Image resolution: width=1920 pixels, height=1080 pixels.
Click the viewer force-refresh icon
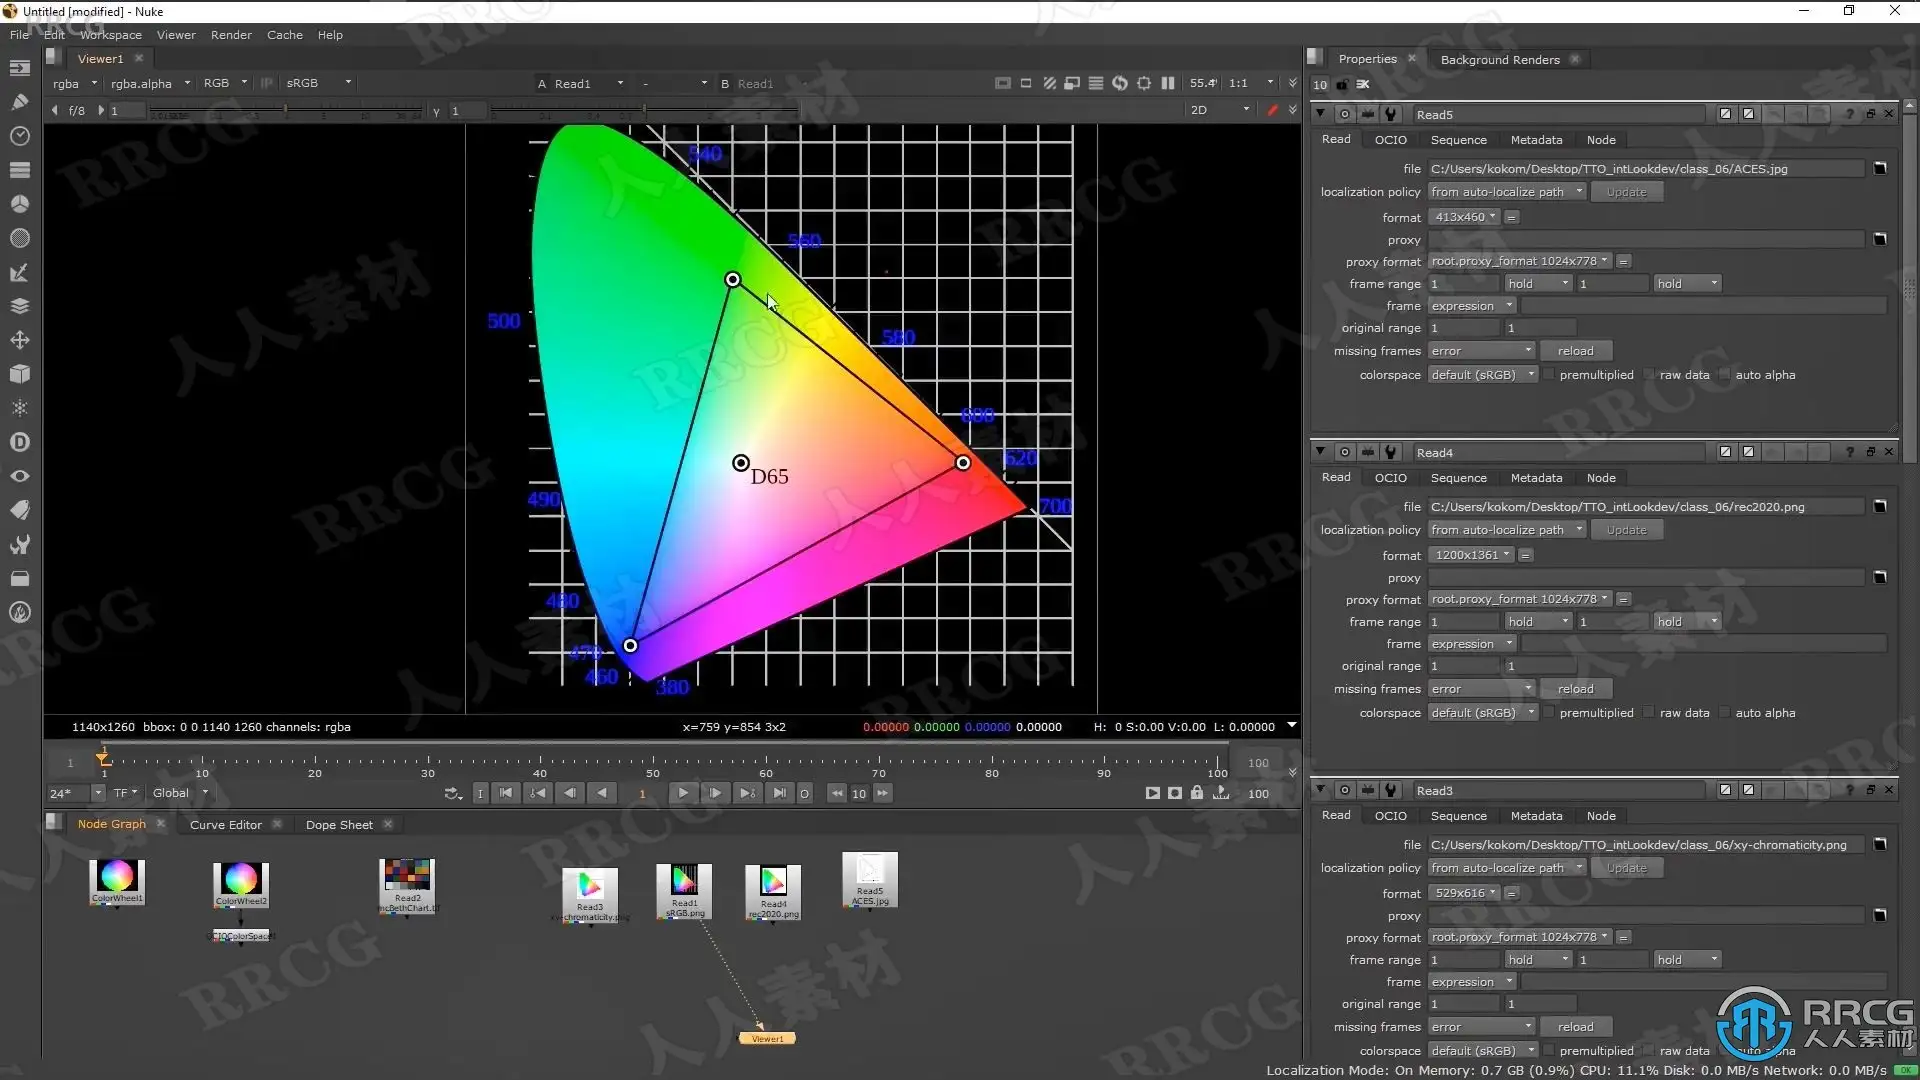(1120, 83)
